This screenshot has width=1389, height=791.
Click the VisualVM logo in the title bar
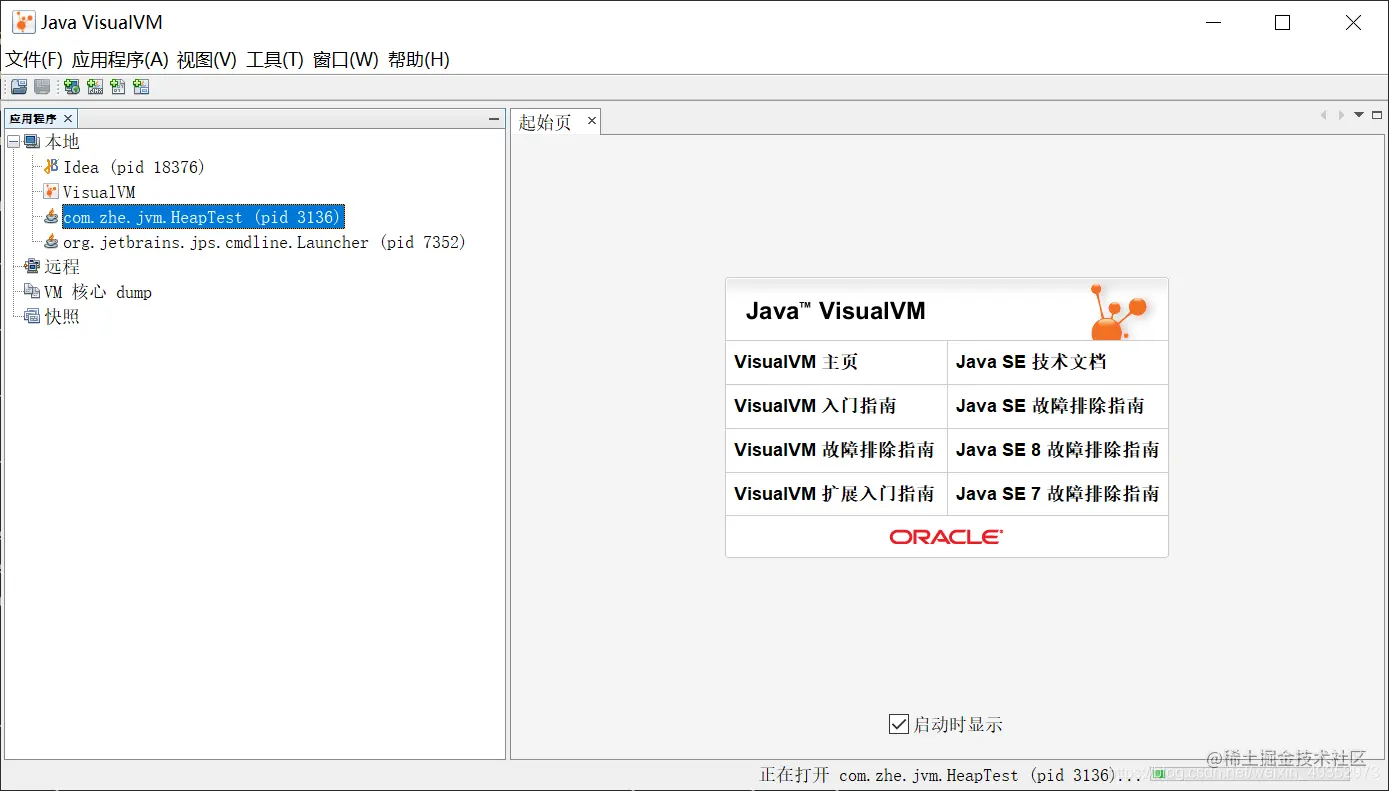click(23, 22)
